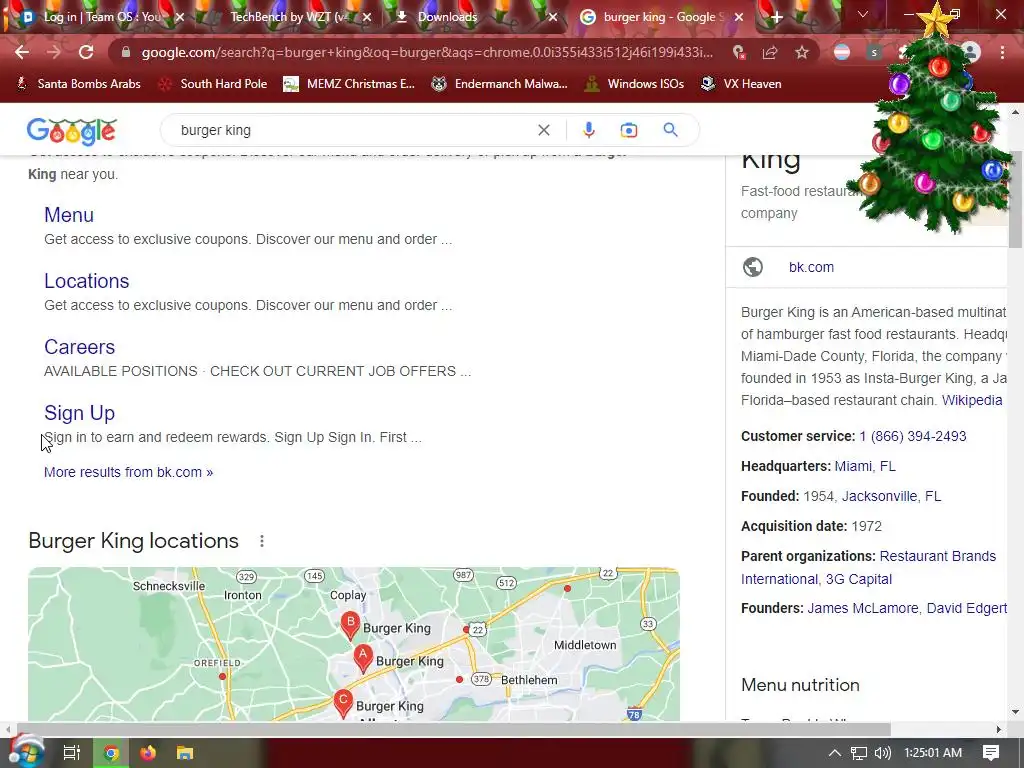
Task: Launch Firefox from the taskbar
Action: click(148, 753)
